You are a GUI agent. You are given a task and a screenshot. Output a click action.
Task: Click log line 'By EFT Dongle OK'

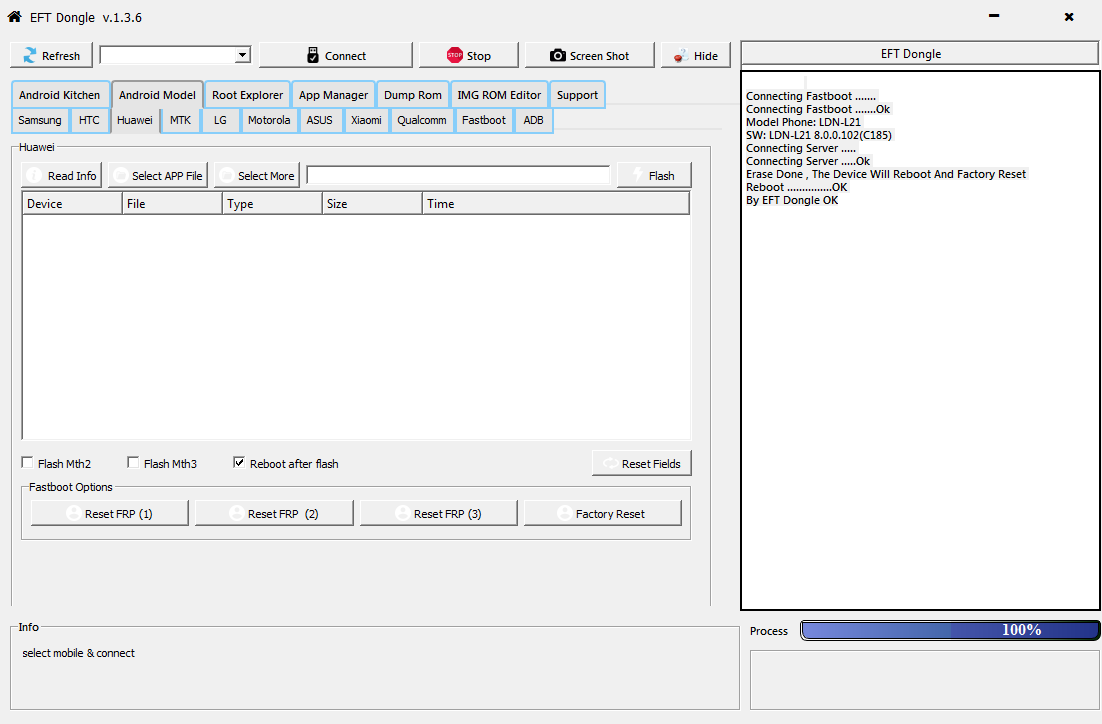pyautogui.click(x=792, y=200)
